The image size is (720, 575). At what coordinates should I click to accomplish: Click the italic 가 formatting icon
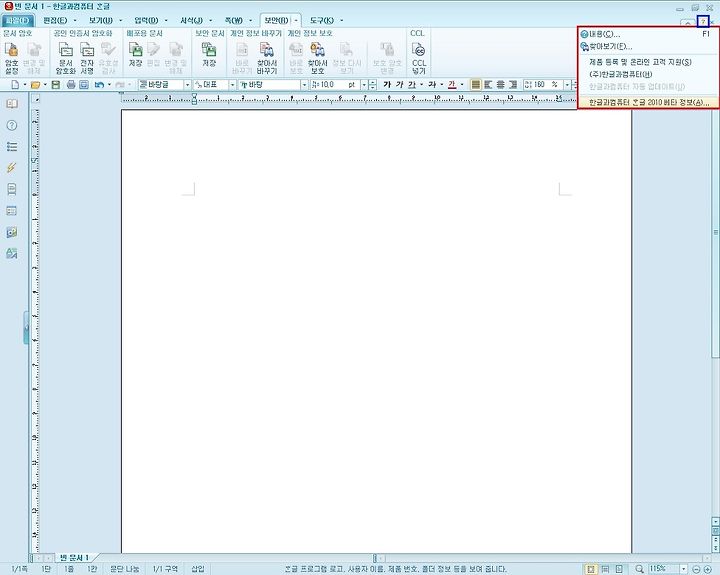[399, 85]
